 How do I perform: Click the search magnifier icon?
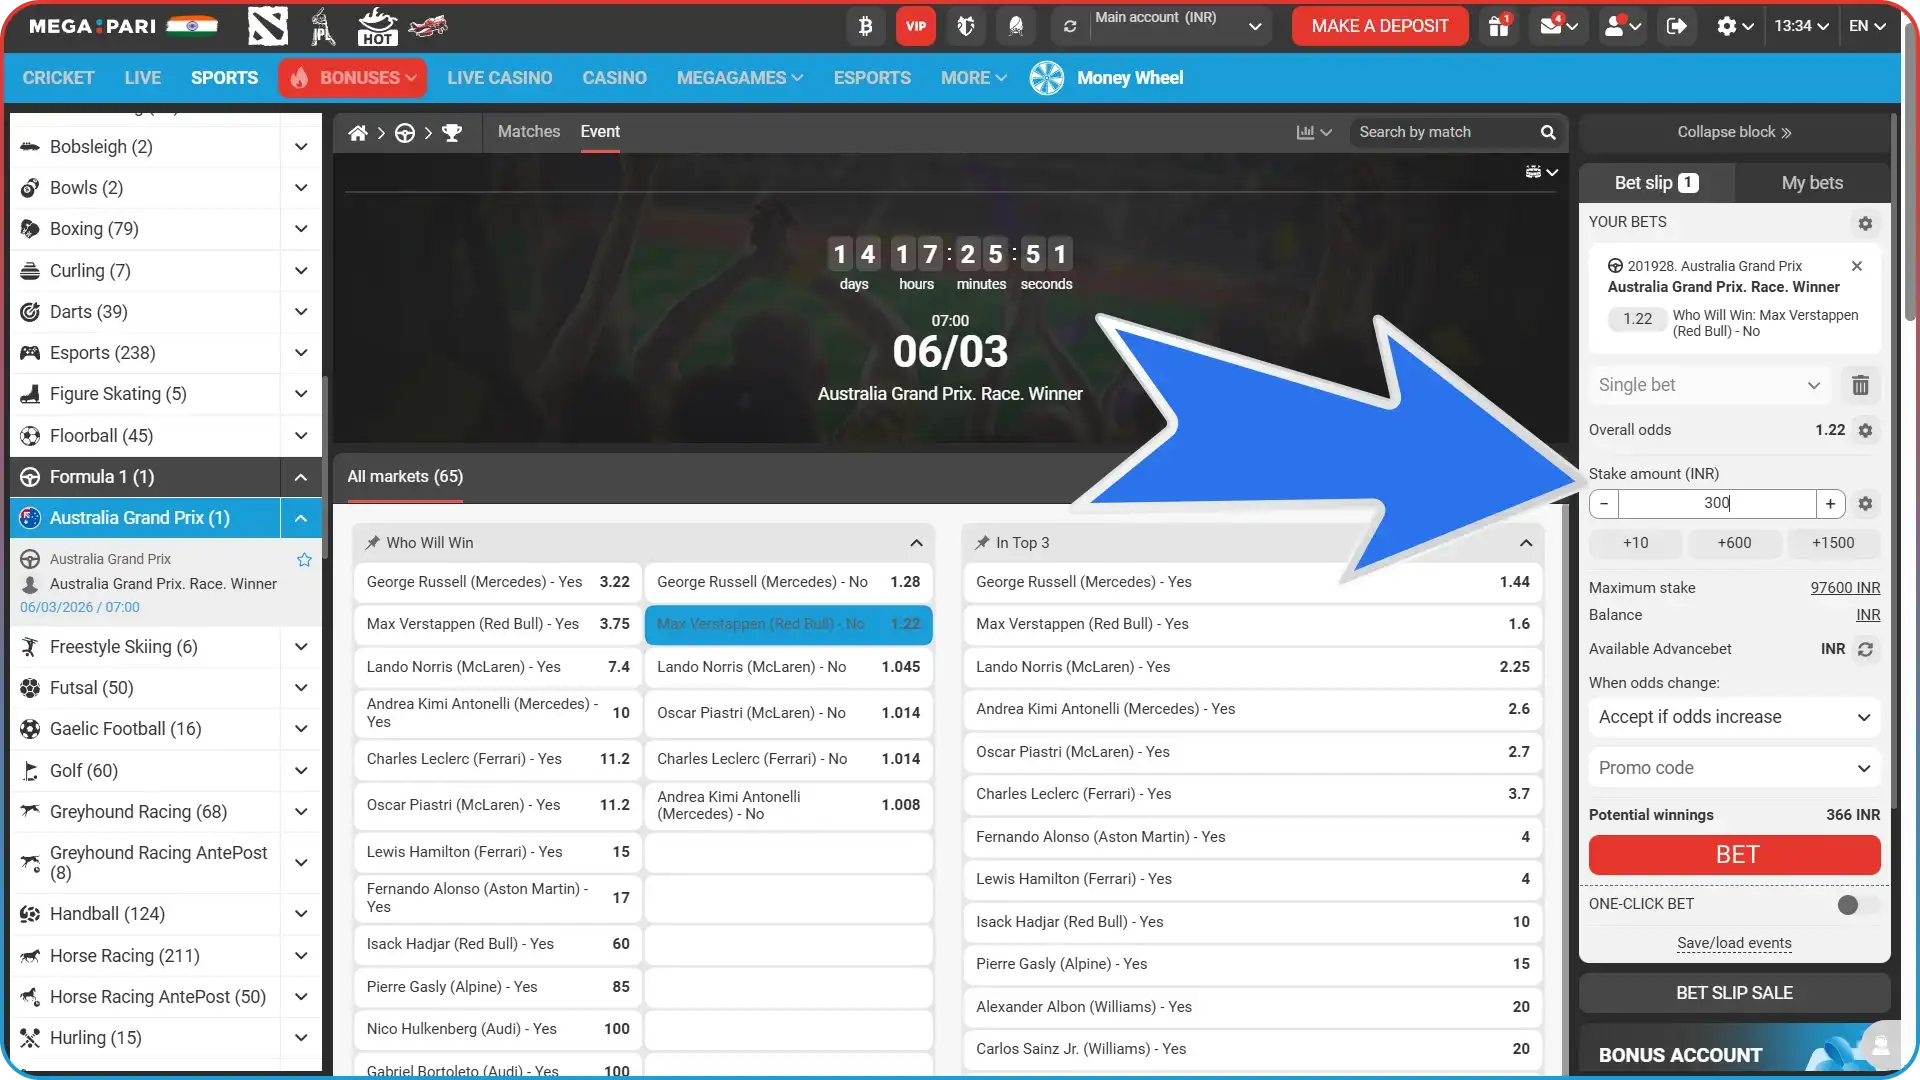click(x=1548, y=132)
